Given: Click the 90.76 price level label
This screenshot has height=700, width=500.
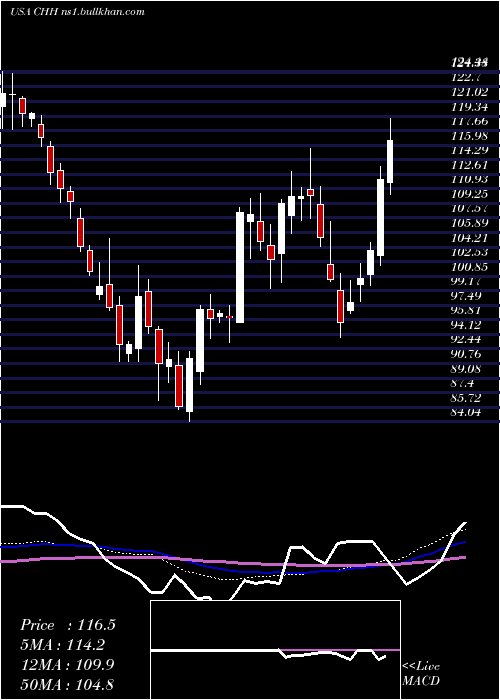Looking at the screenshot, I should point(468,354).
